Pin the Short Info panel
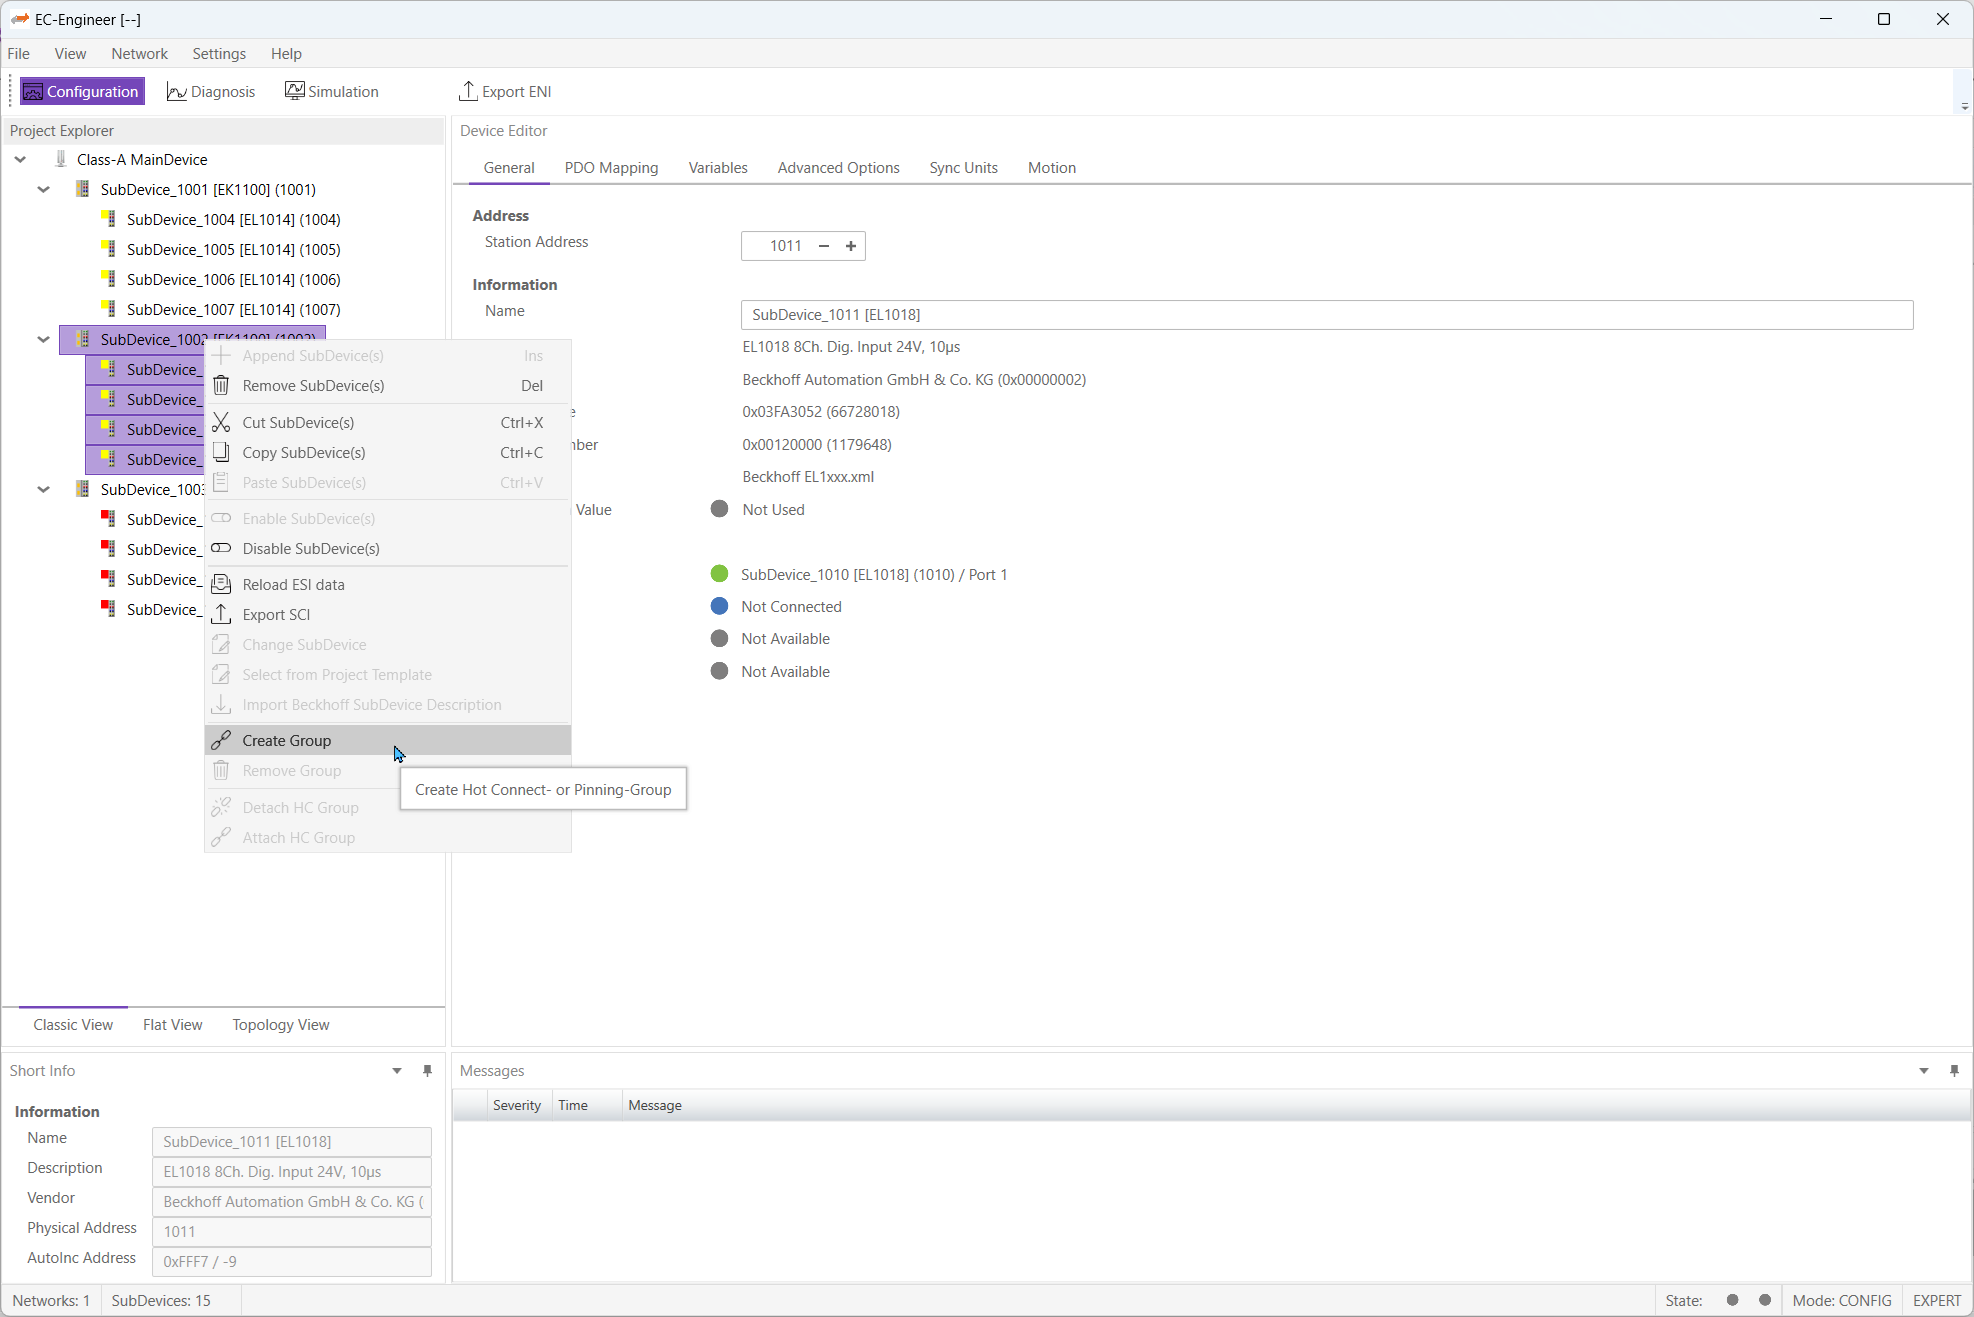 tap(427, 1071)
